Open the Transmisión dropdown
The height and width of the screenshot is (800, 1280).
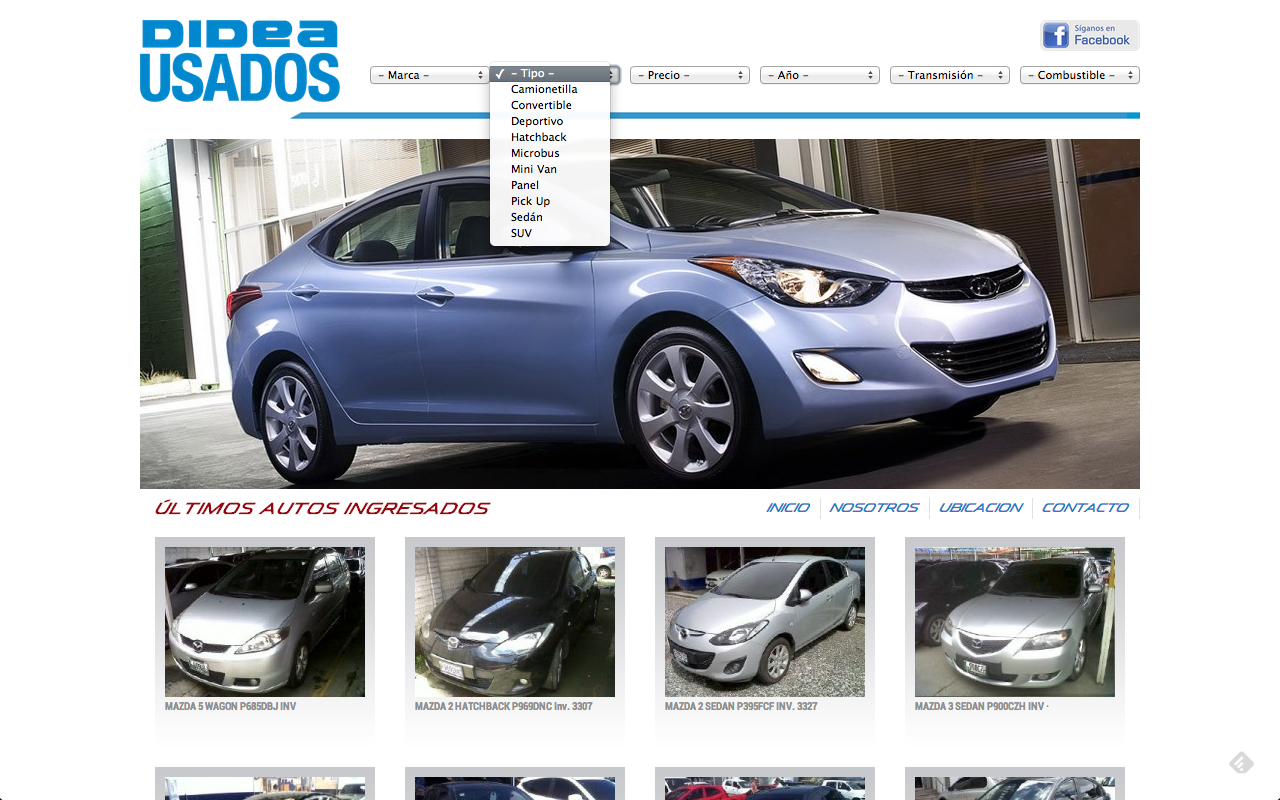(950, 75)
